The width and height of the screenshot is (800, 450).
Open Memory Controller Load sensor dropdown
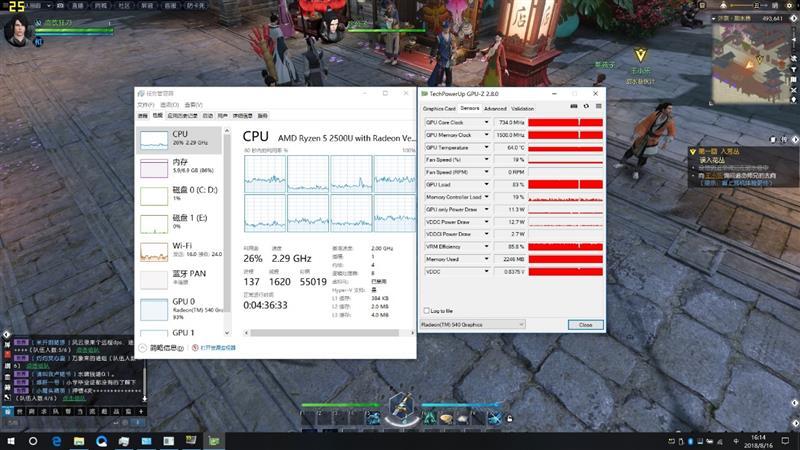click(x=486, y=197)
